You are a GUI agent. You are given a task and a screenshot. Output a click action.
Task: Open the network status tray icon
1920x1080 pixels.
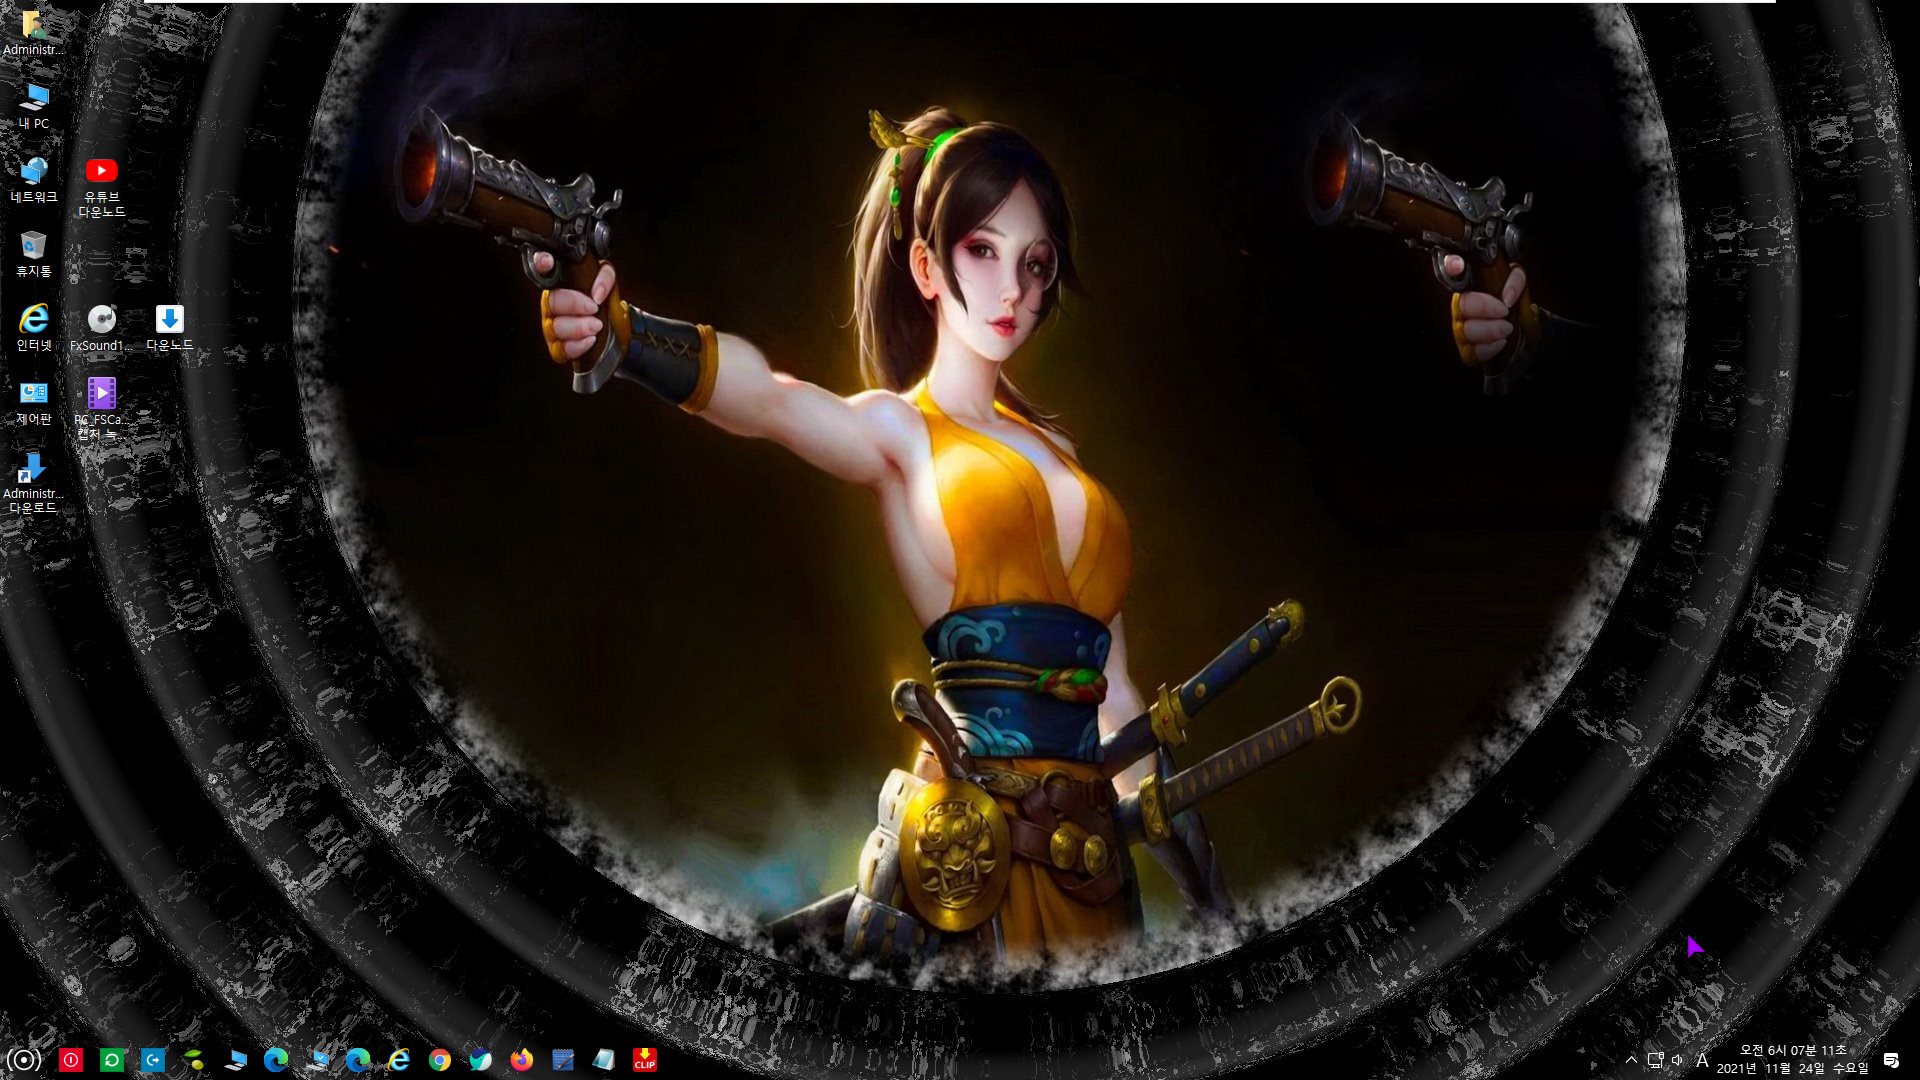tap(1655, 1060)
